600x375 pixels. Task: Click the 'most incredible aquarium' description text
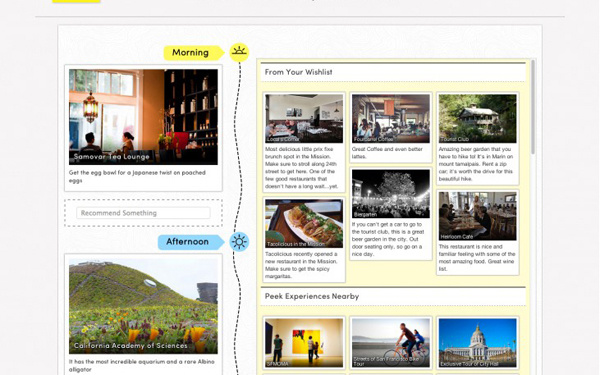tap(142, 365)
